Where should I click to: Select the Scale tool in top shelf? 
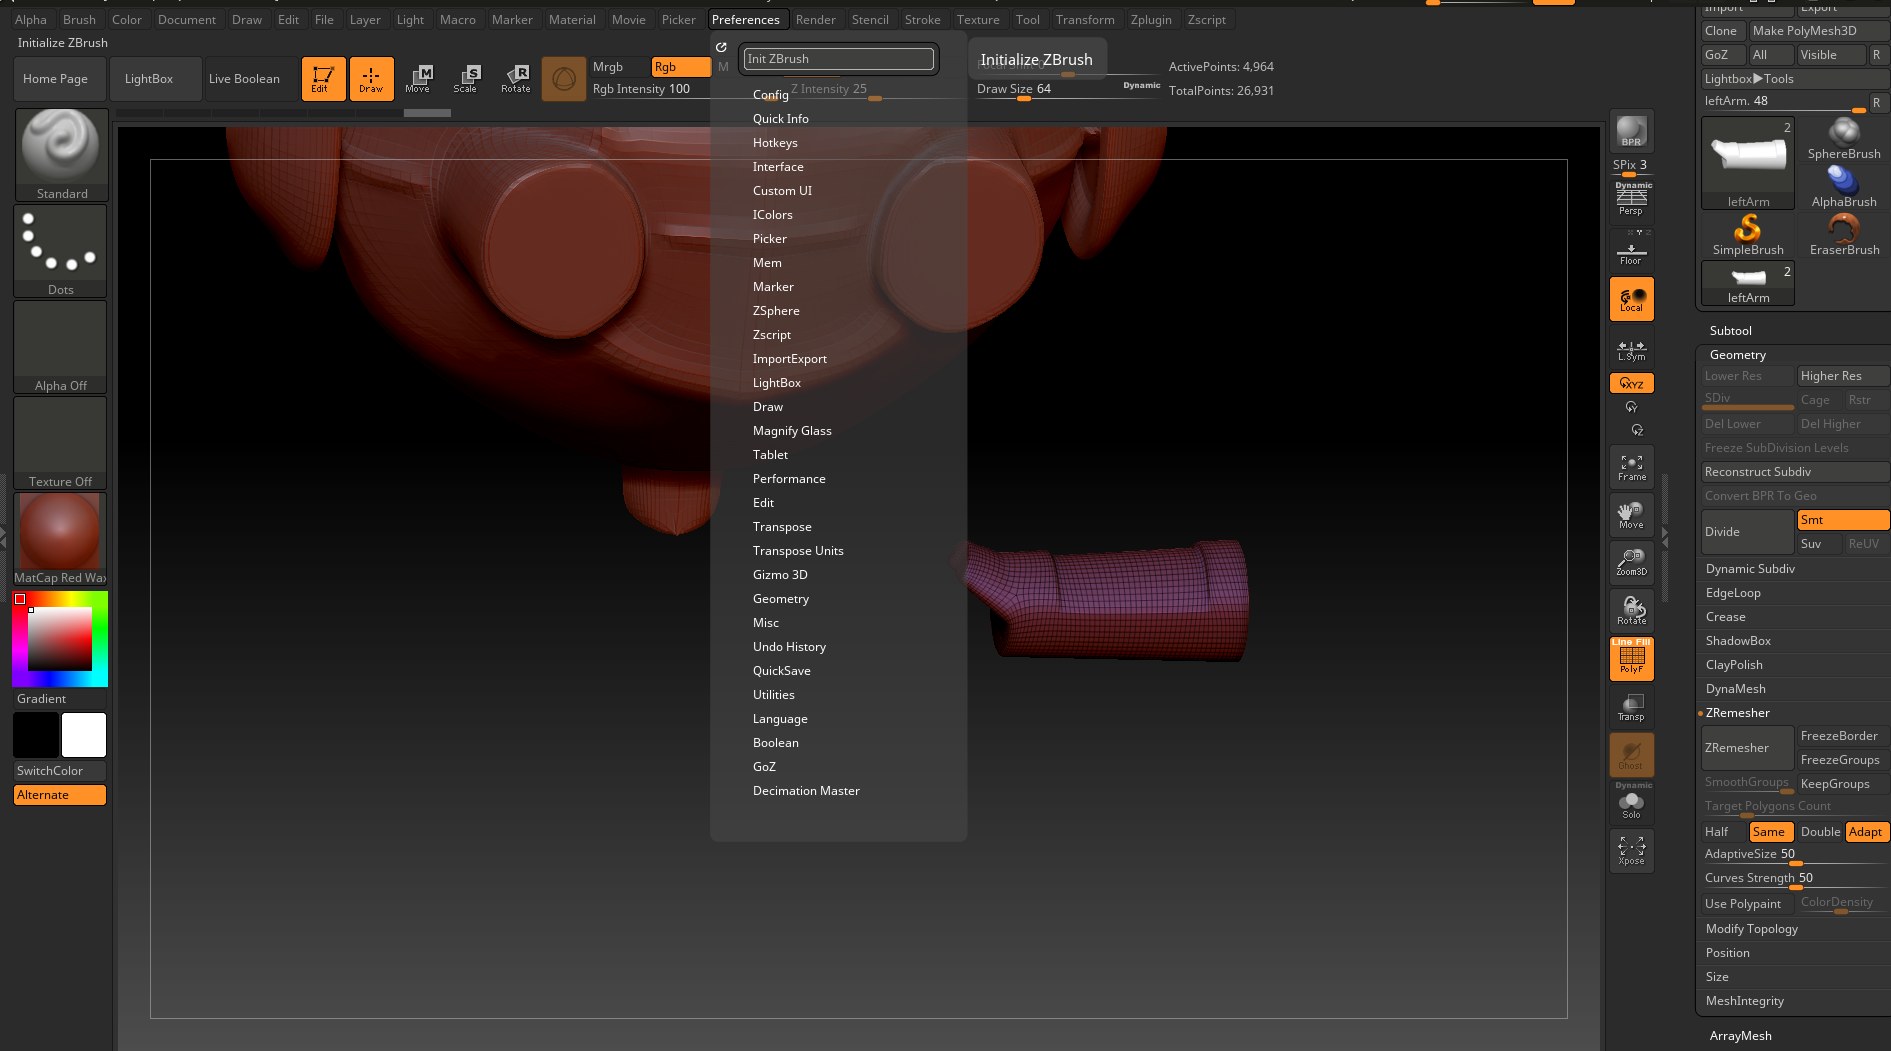466,79
